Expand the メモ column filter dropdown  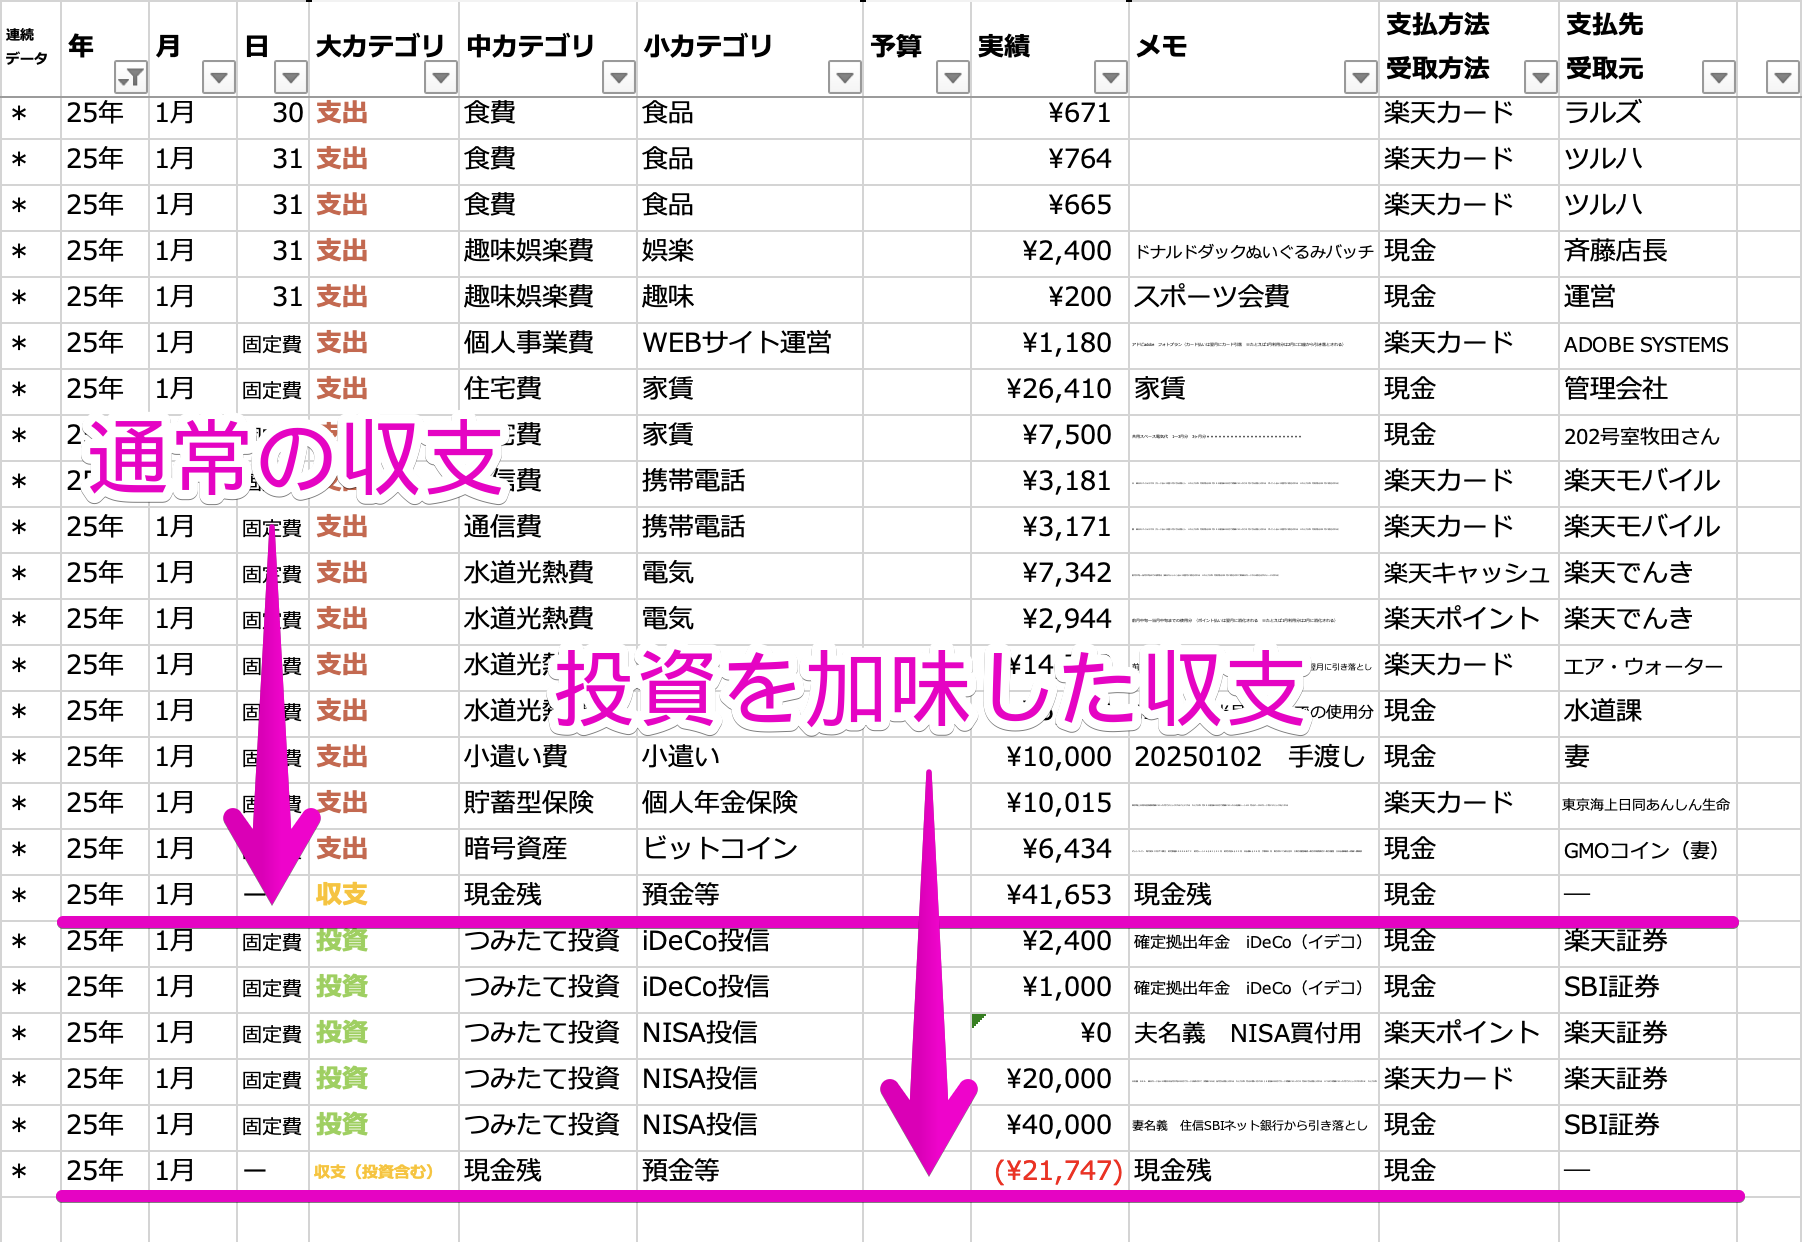[1359, 77]
